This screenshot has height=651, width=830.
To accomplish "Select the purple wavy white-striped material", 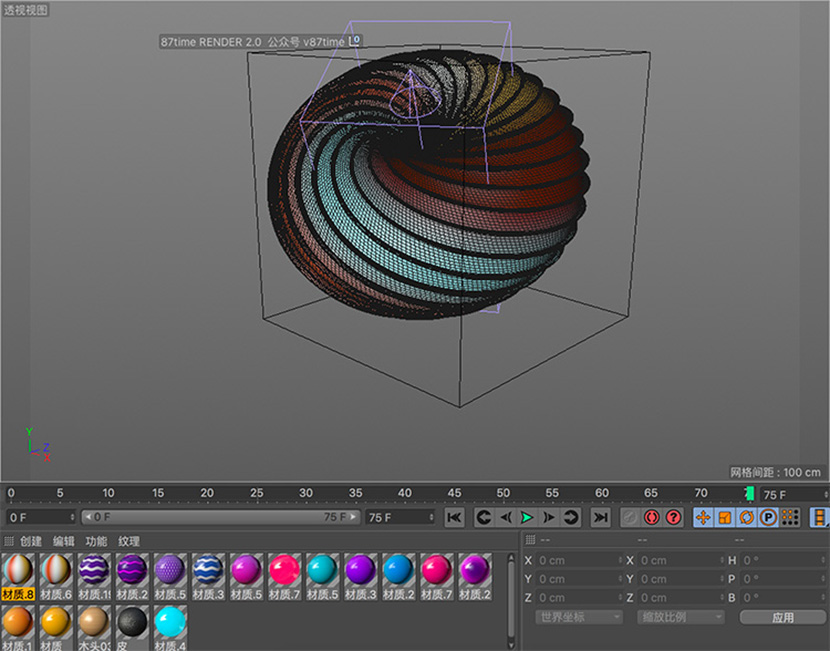I will 94,576.
